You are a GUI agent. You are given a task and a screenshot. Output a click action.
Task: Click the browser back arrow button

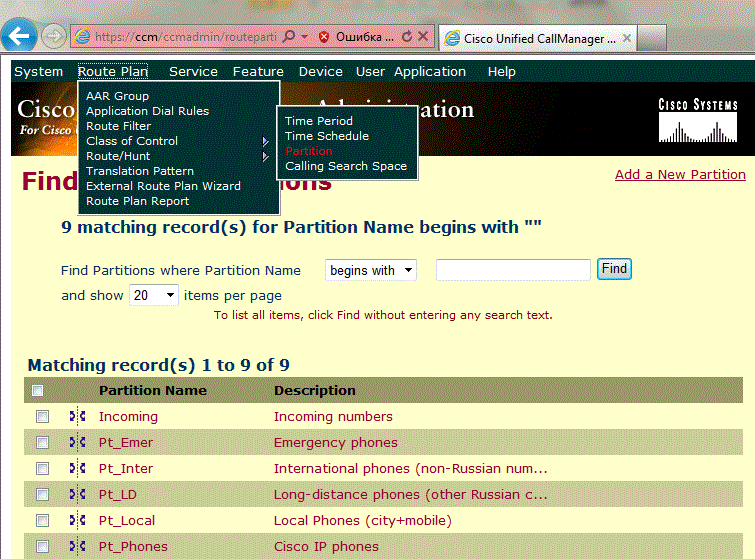19,37
